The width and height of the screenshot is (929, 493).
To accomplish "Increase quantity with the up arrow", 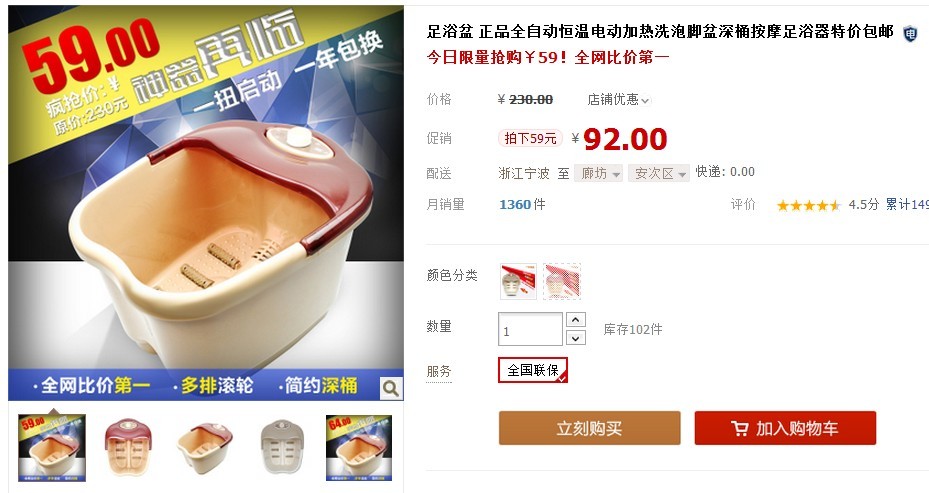I will tap(575, 319).
